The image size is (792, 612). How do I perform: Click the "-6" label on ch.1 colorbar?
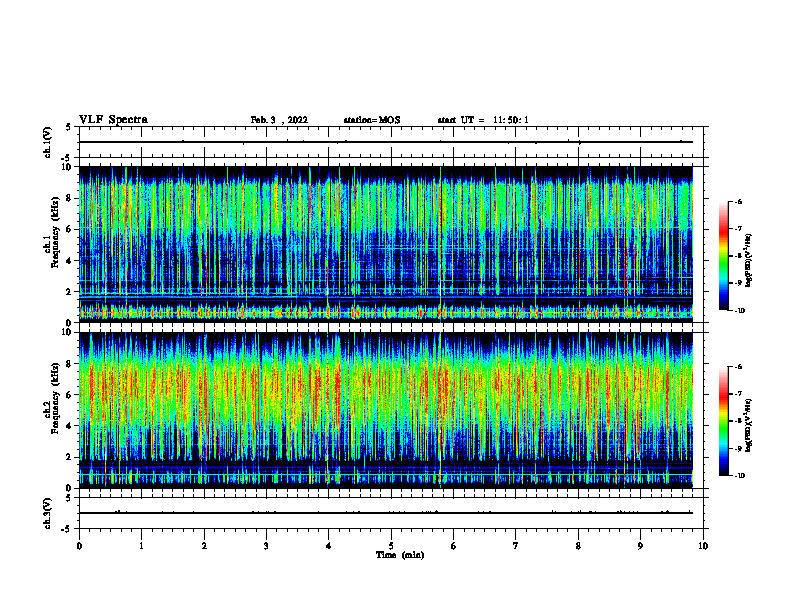pyautogui.click(x=738, y=202)
